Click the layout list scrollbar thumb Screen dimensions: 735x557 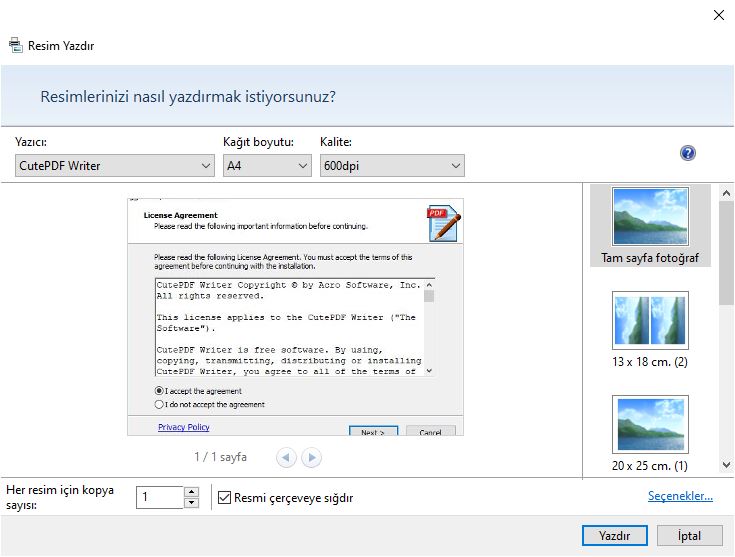click(727, 253)
